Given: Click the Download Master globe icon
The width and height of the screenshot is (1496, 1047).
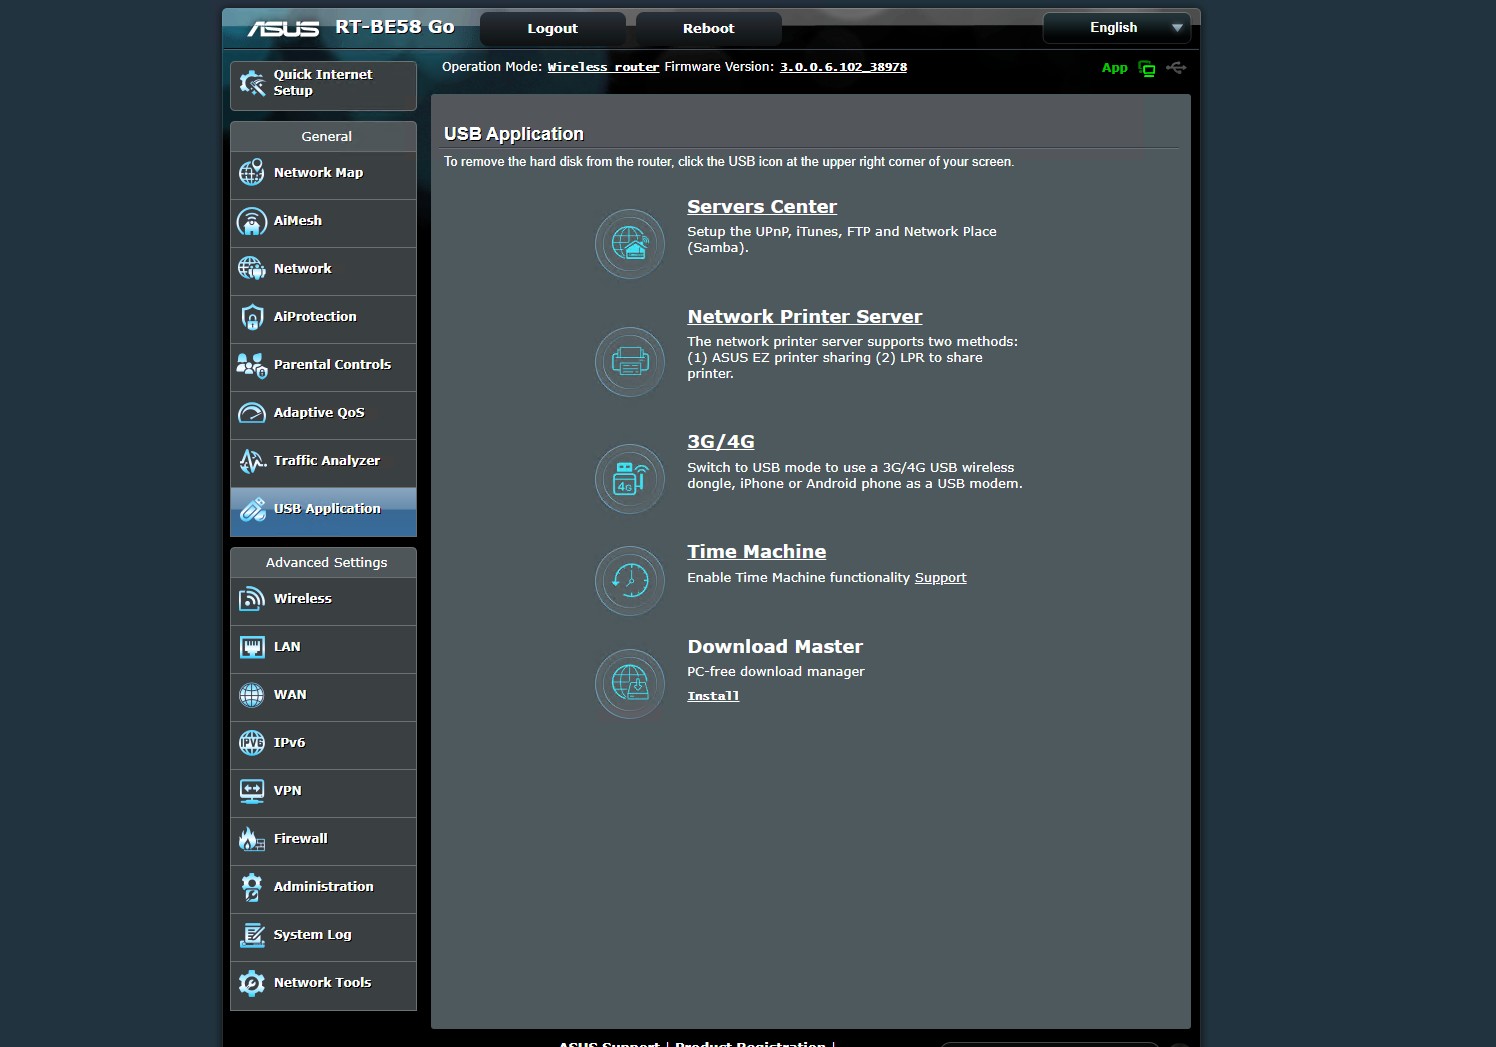Looking at the screenshot, I should coord(630,684).
